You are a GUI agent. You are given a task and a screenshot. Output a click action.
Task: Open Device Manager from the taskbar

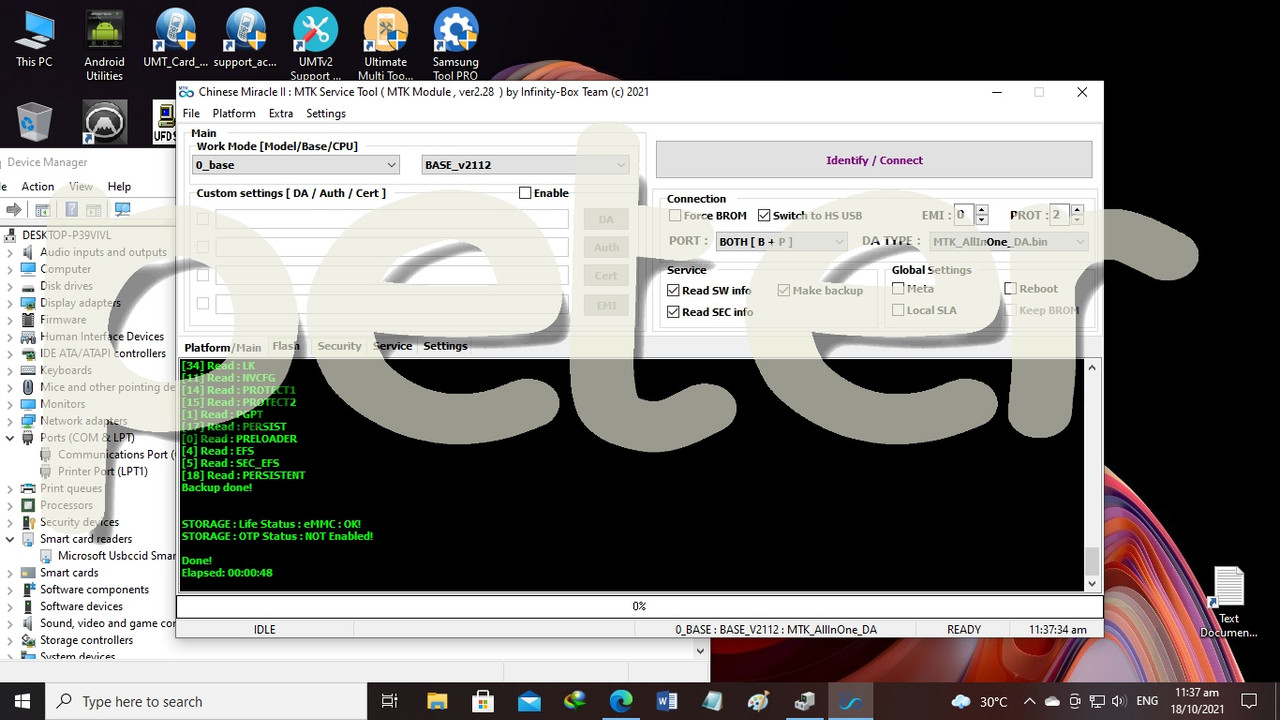[805, 701]
